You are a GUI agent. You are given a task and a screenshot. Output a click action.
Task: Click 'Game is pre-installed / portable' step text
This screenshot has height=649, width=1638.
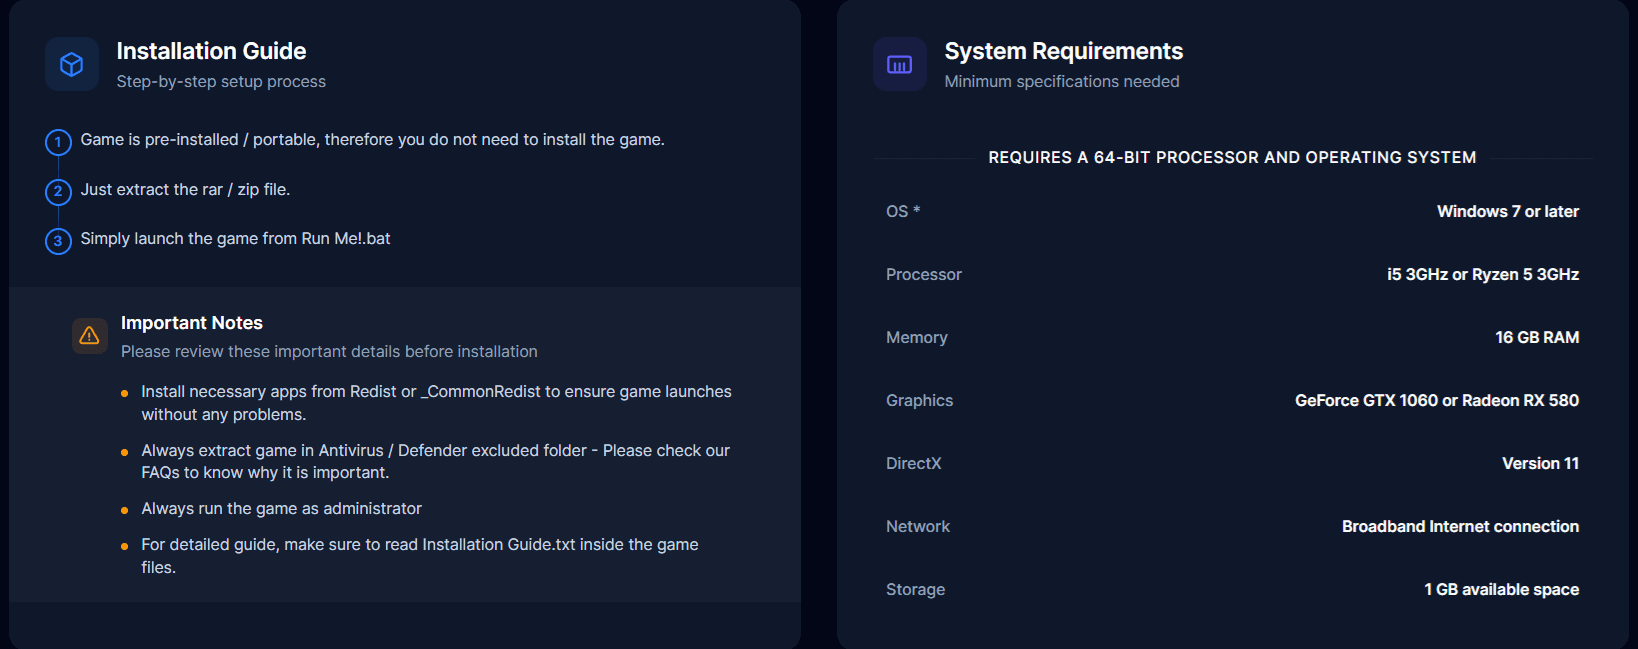click(372, 140)
